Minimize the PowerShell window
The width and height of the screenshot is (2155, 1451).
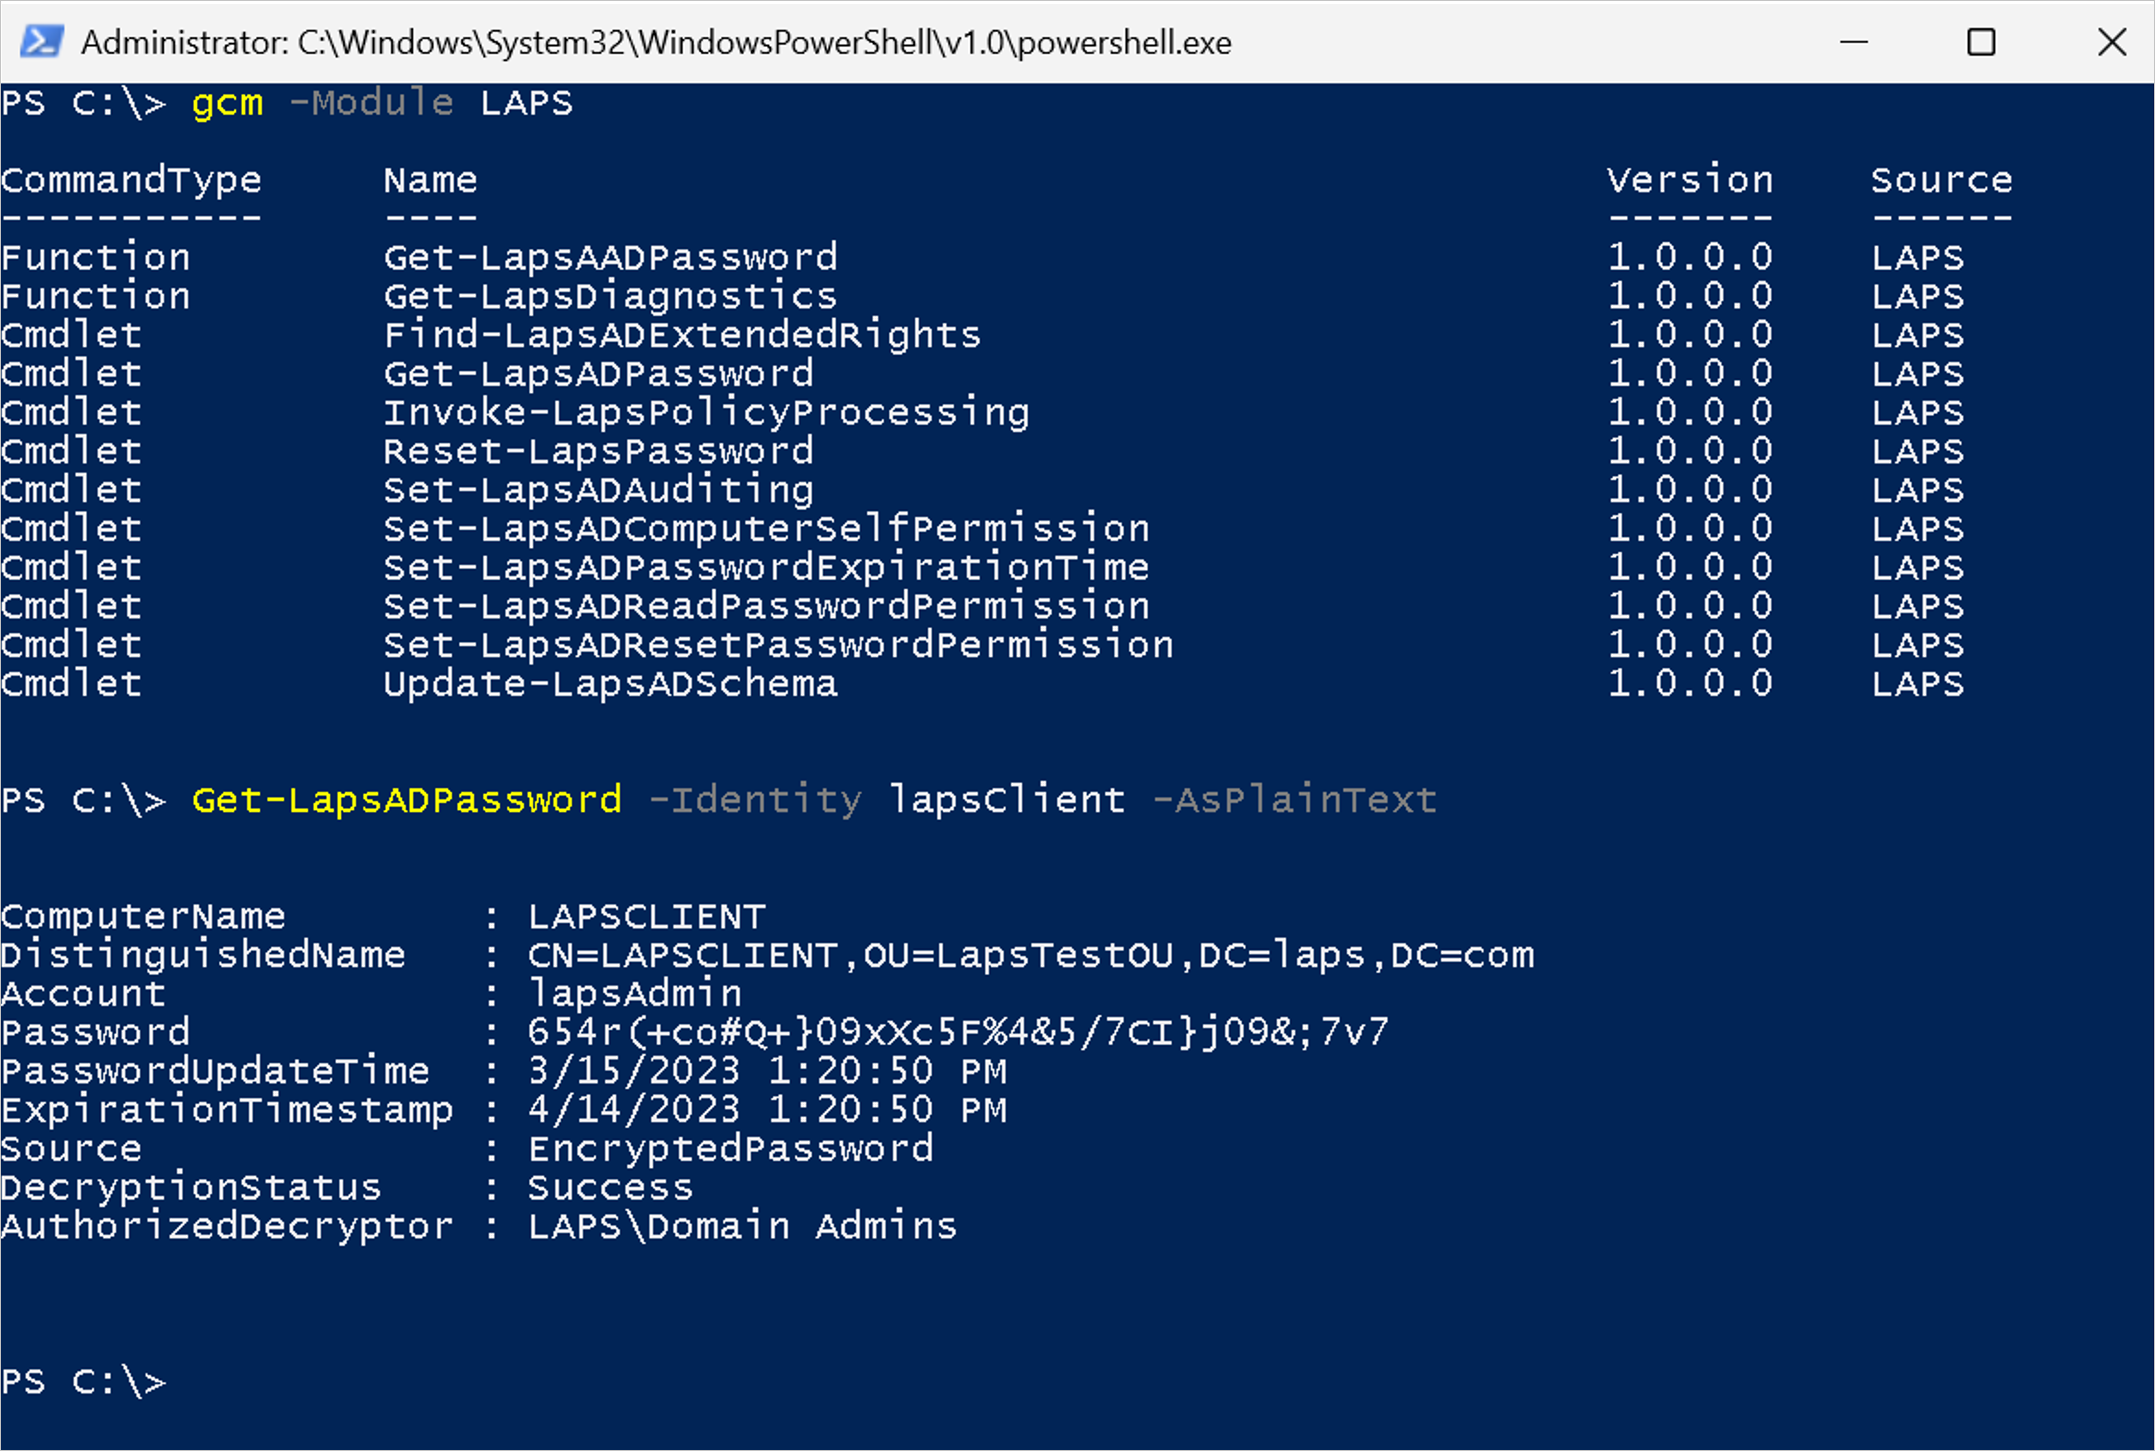pos(1854,42)
